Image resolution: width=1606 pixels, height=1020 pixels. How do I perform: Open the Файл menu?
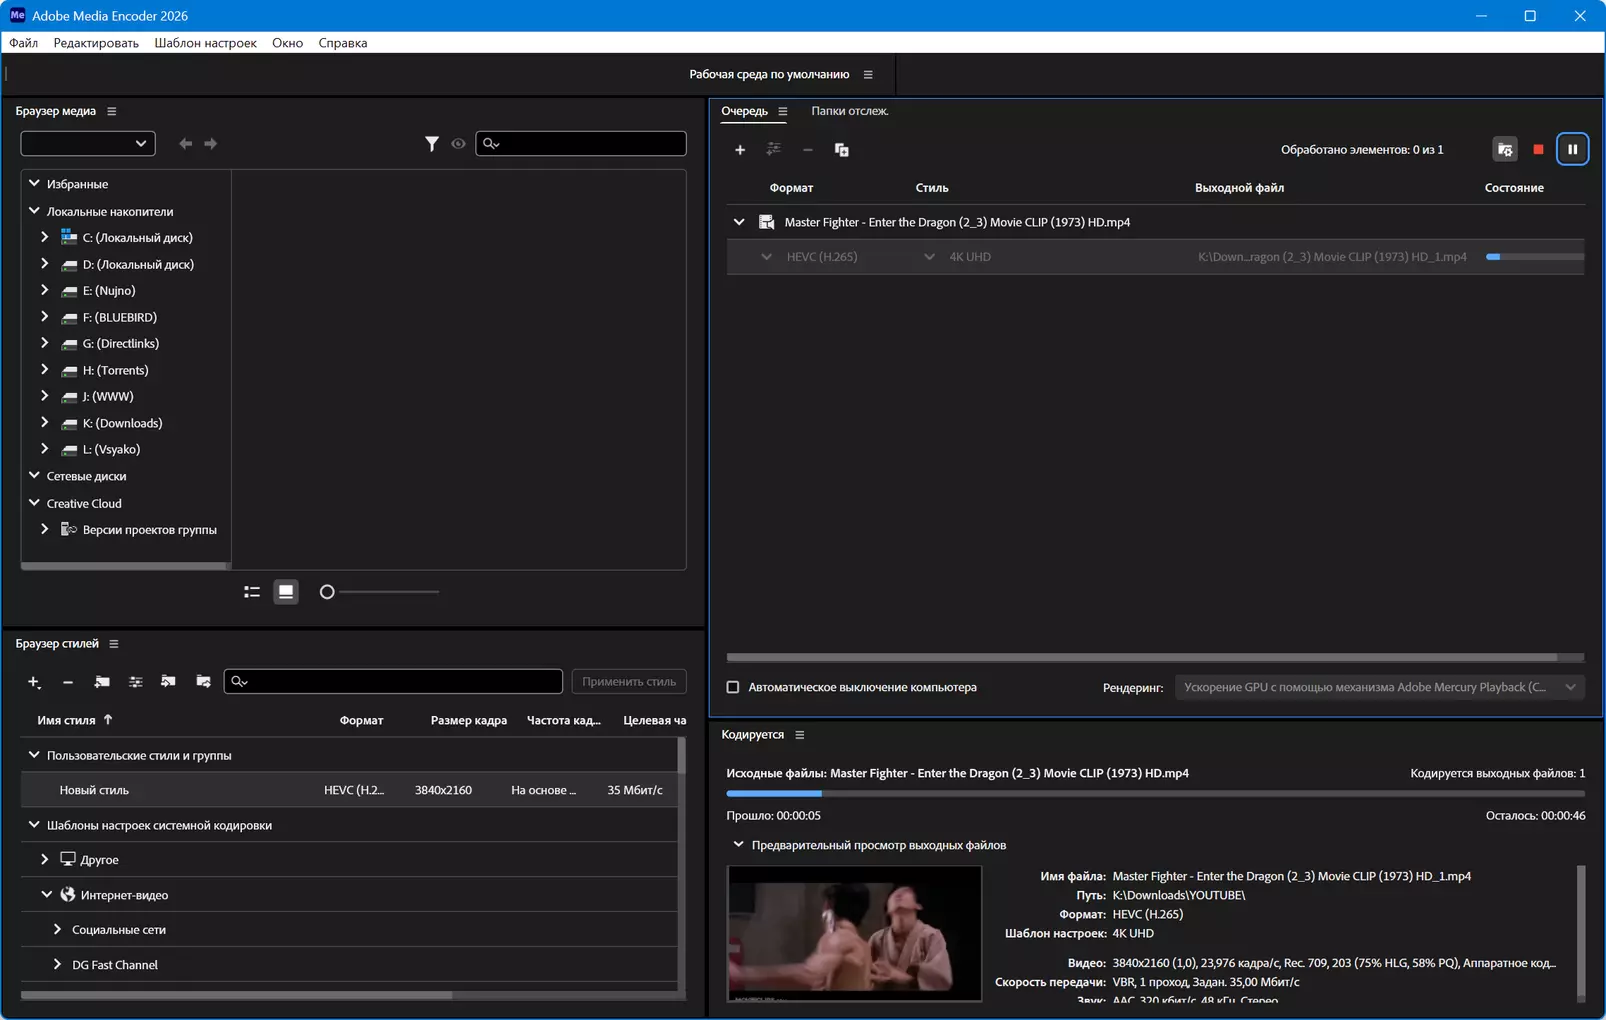(24, 43)
